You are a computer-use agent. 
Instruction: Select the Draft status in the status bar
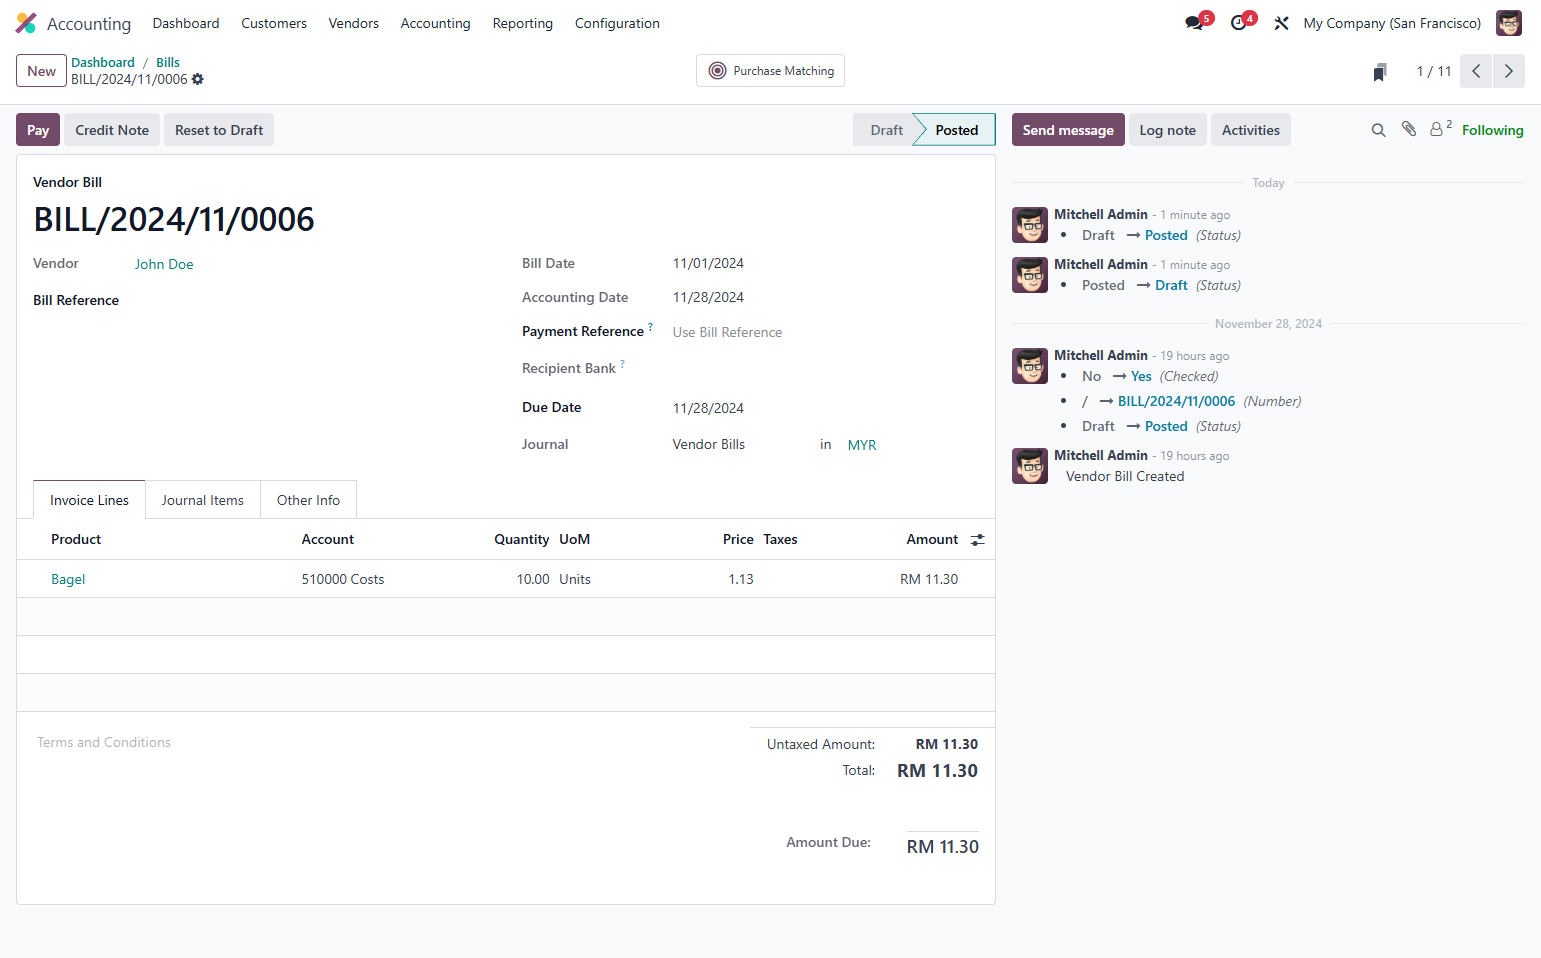(x=886, y=130)
